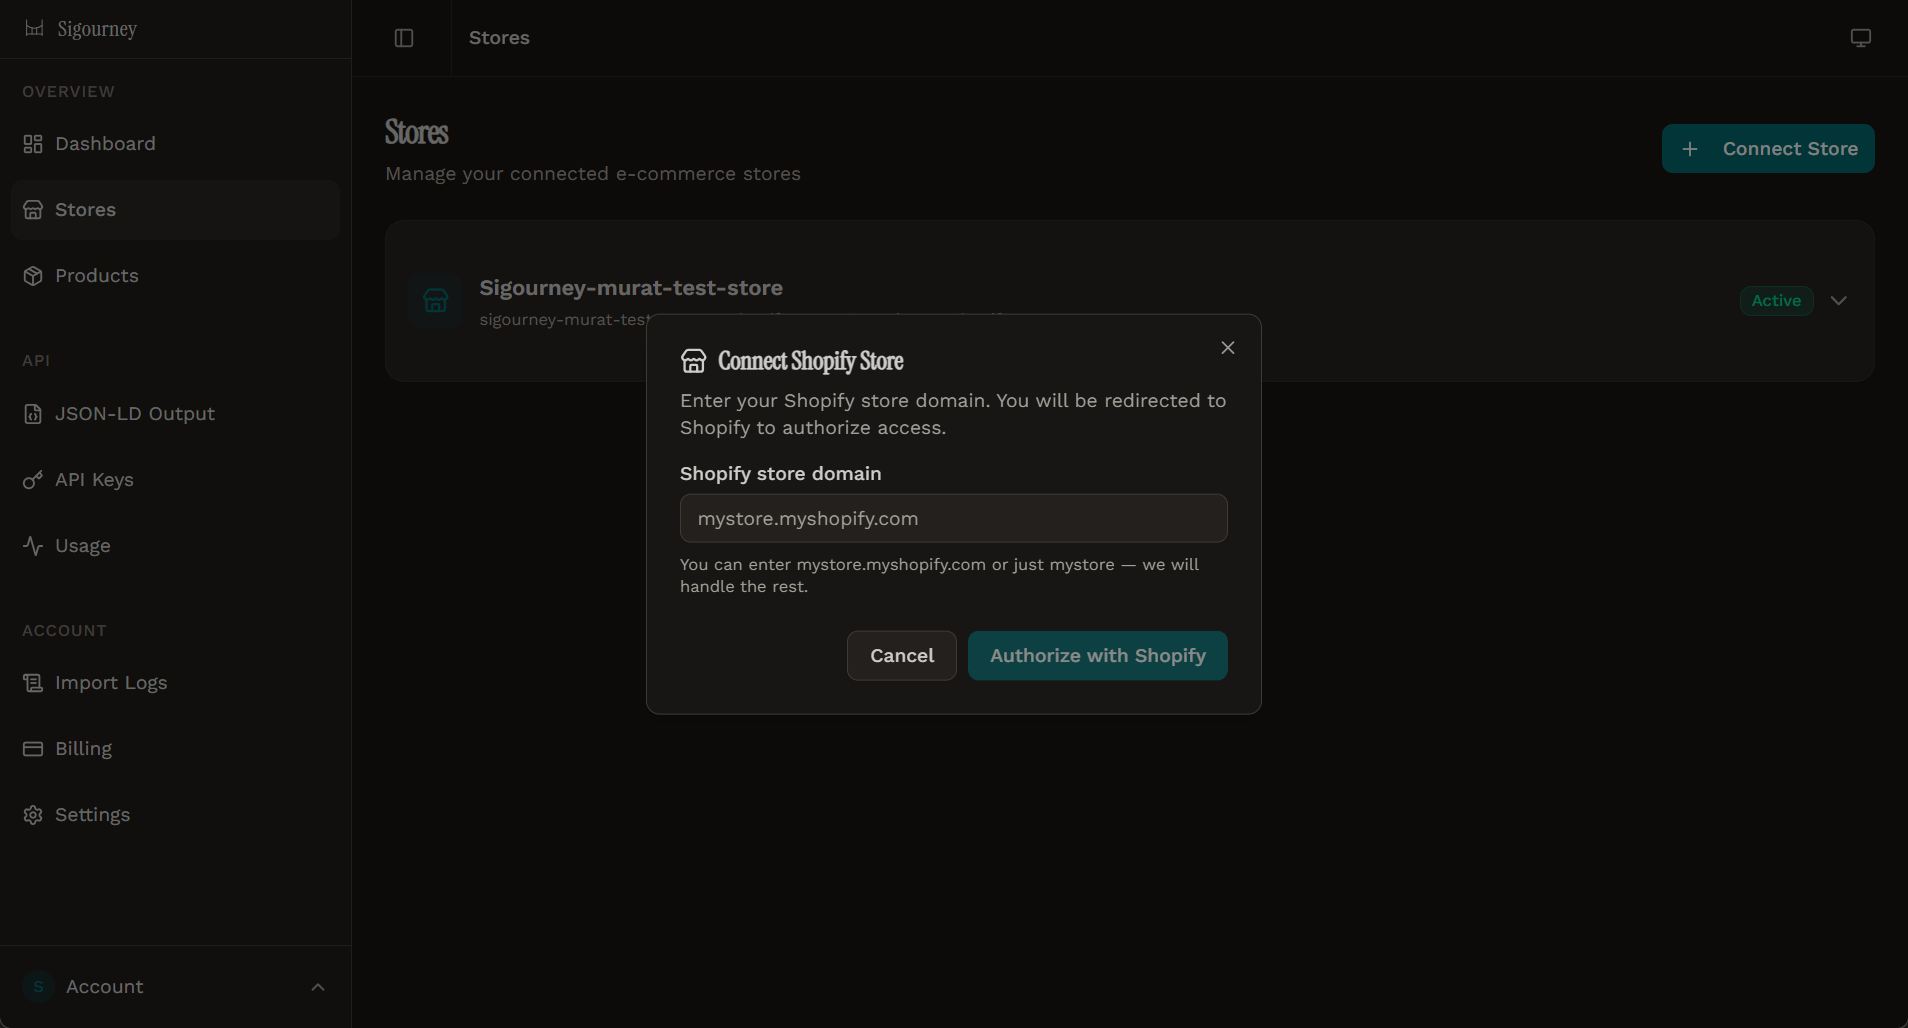The height and width of the screenshot is (1028, 1908).
Task: Click the Sigourney-murat-test-store name
Action: click(631, 288)
